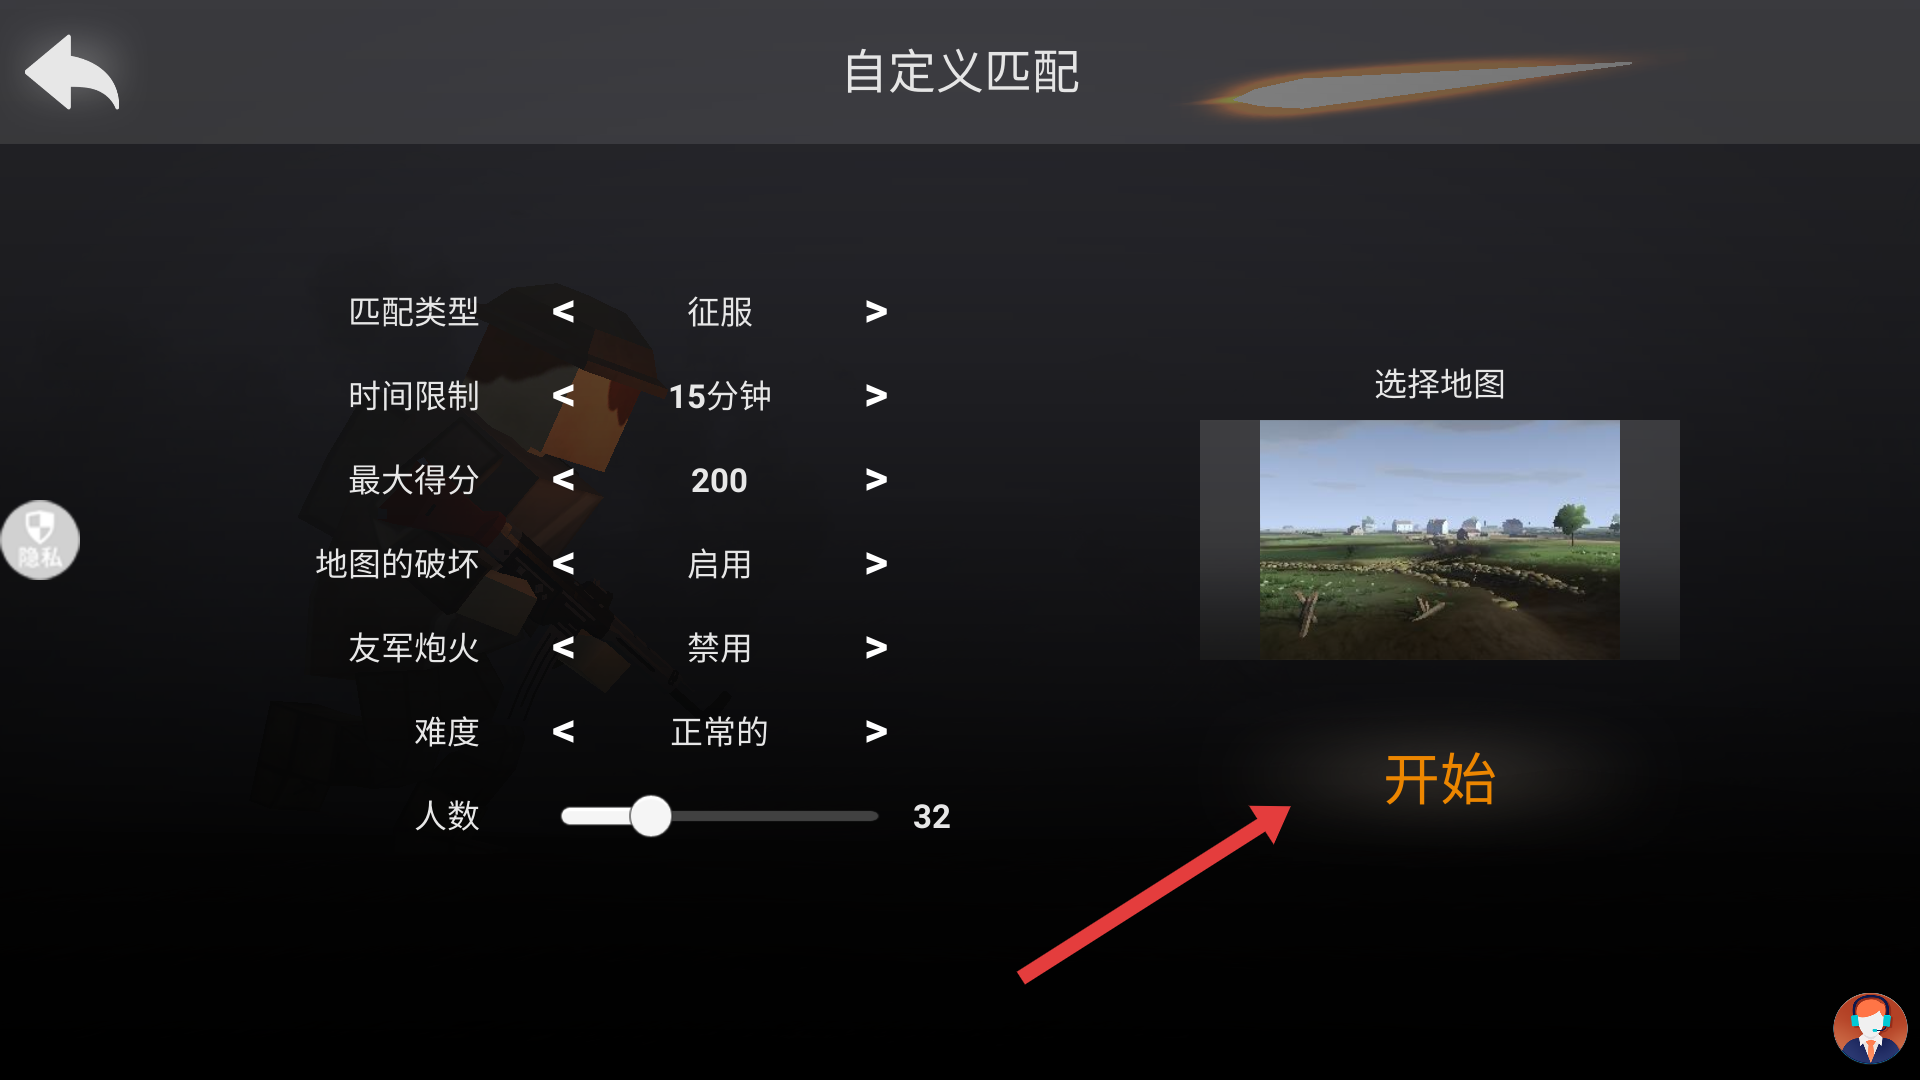Lower 难度 with the left arrow

[x=563, y=732]
